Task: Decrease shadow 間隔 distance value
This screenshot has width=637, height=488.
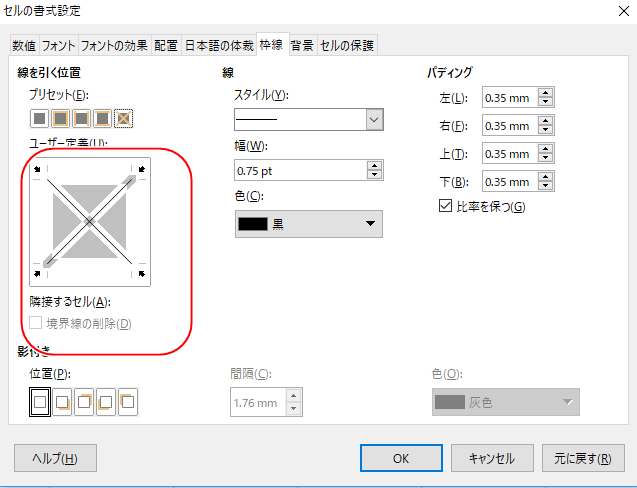Action: coord(293,409)
